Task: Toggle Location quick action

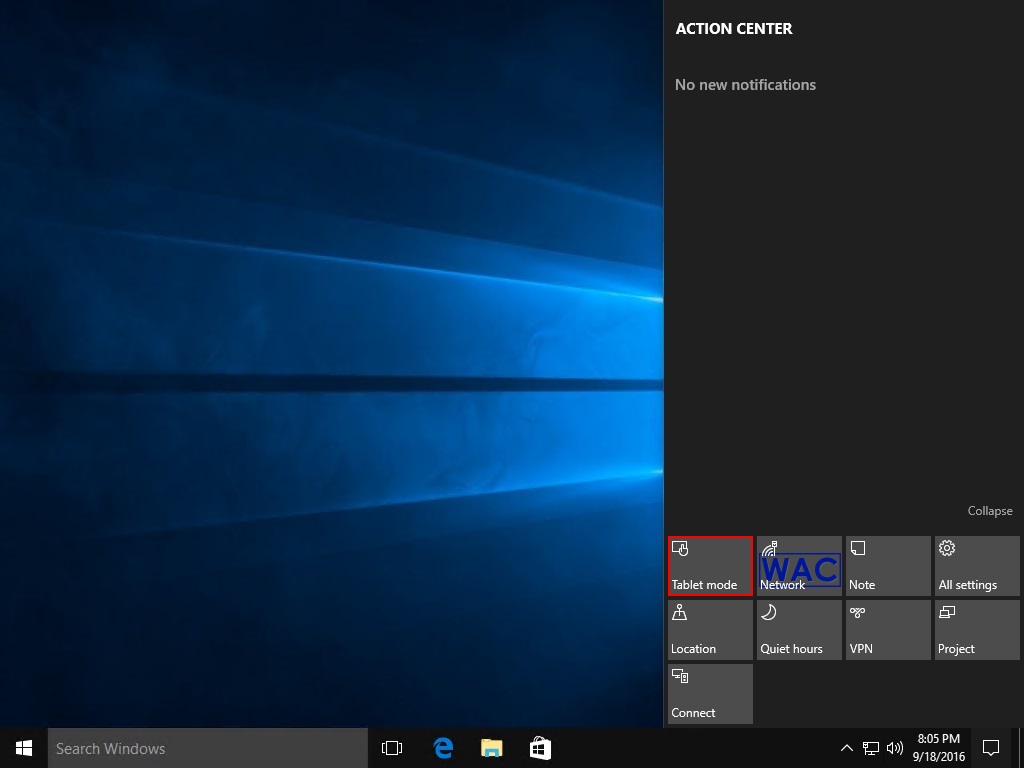Action: 709,629
